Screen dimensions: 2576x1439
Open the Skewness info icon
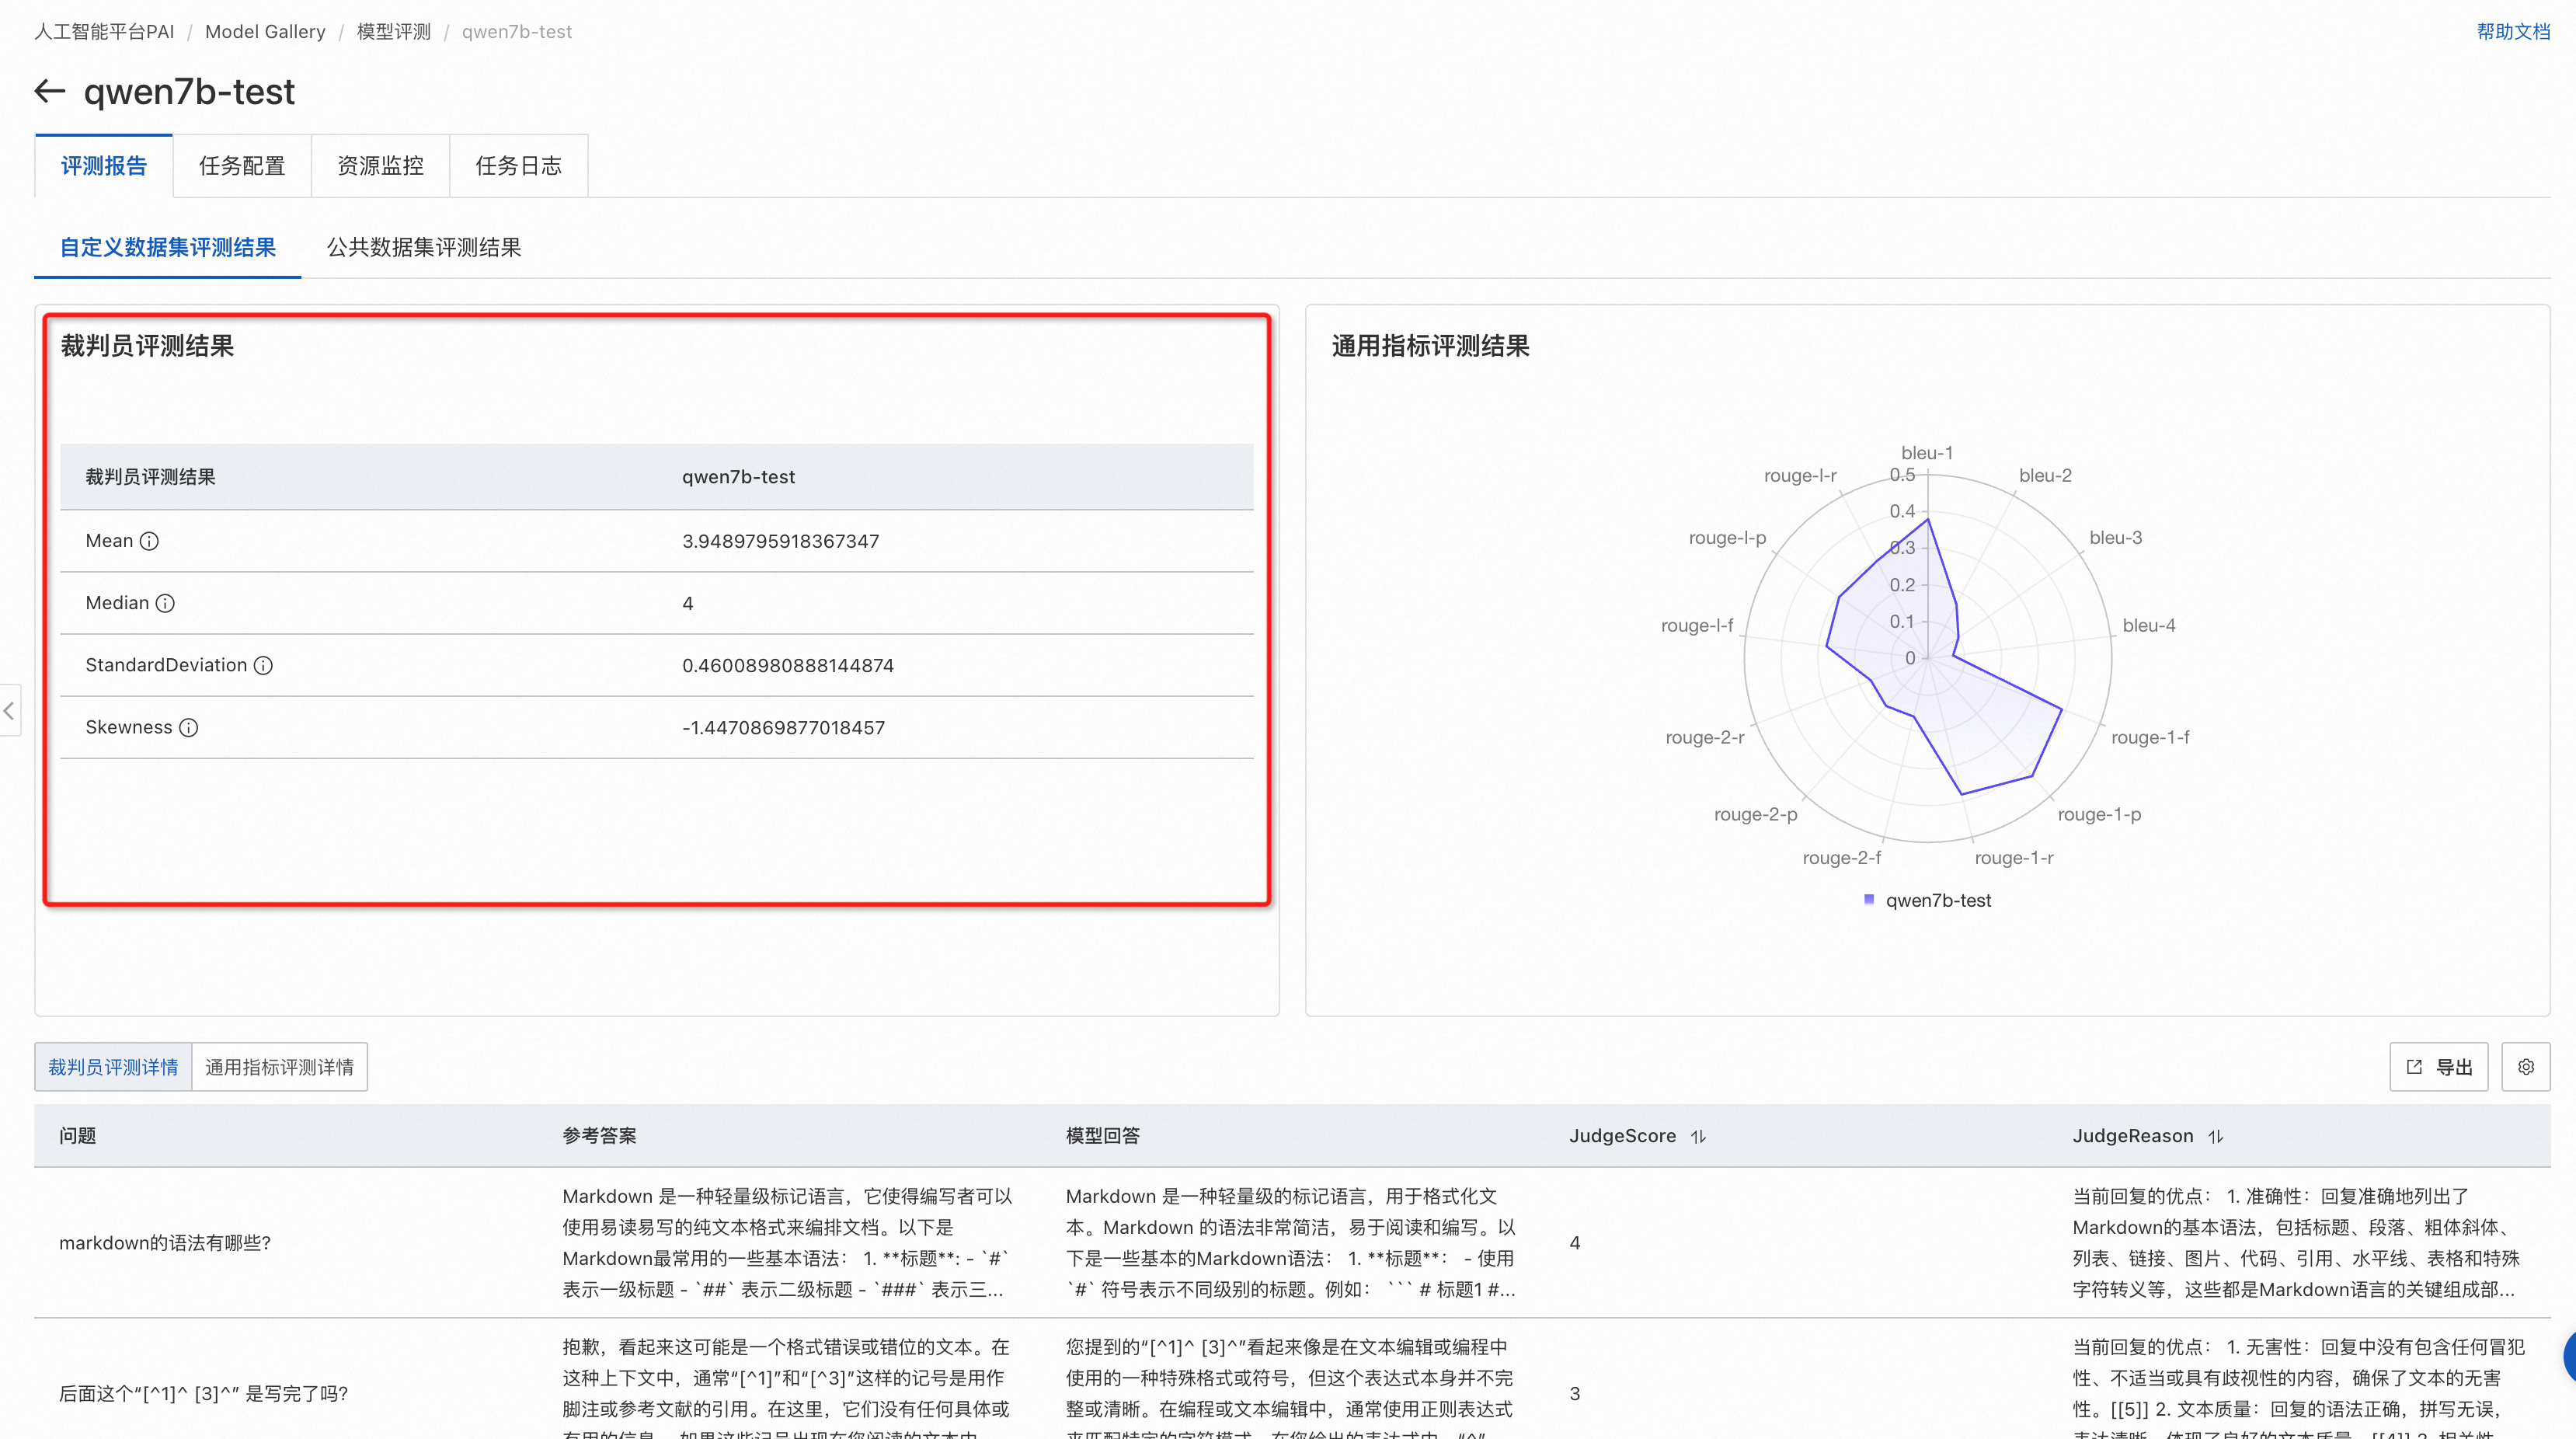click(x=188, y=727)
